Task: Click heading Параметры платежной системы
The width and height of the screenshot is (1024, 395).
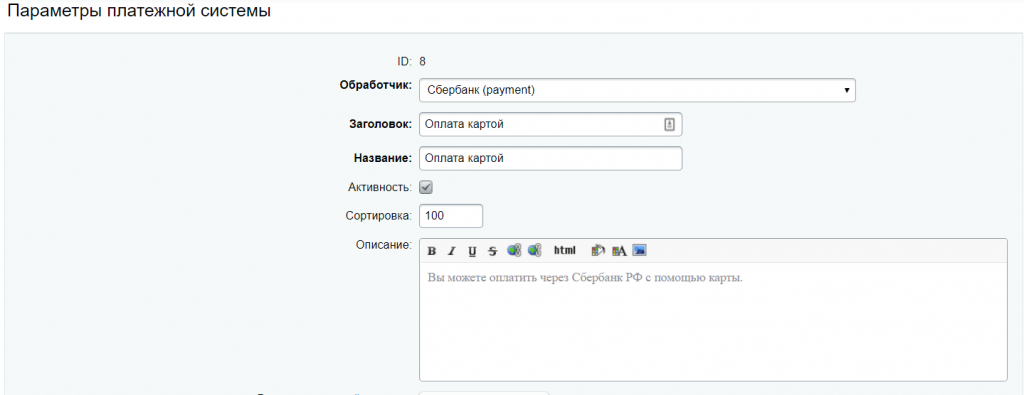Action: click(138, 11)
